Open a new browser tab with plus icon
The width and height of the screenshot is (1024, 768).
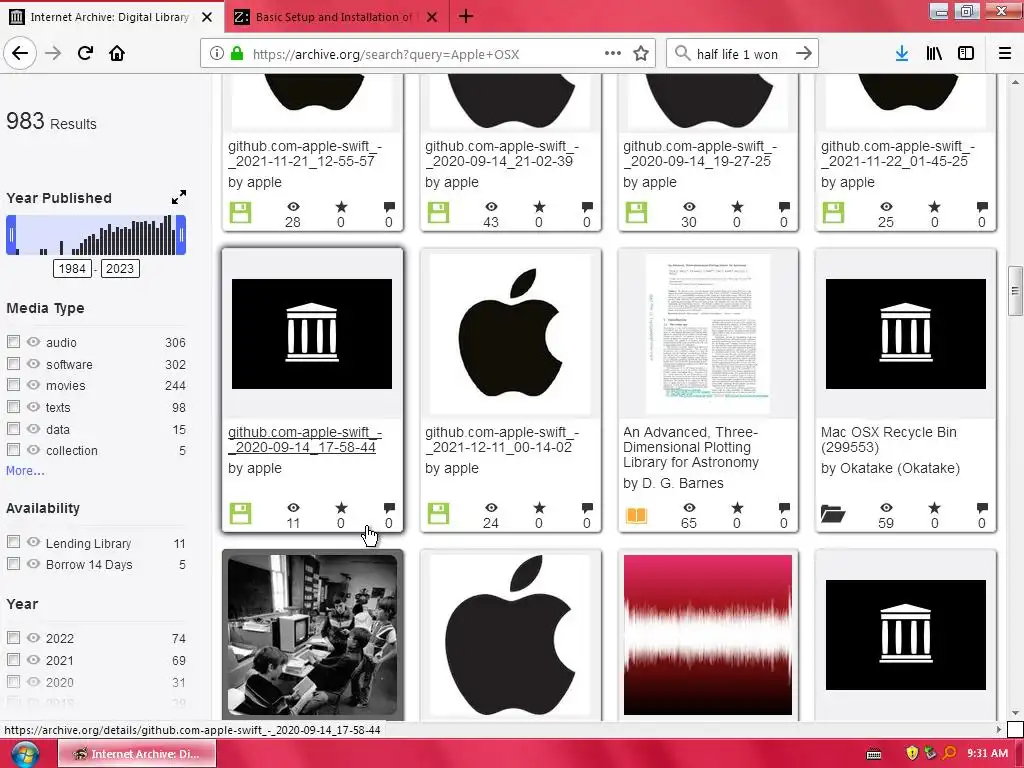tap(466, 16)
